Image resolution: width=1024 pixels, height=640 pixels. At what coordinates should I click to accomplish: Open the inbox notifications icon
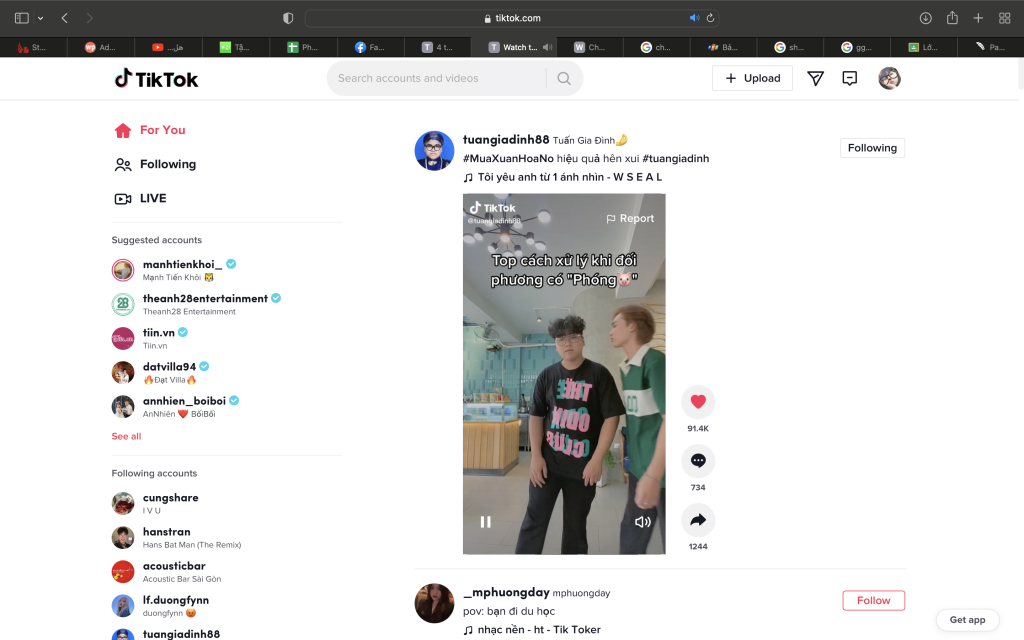tap(850, 78)
